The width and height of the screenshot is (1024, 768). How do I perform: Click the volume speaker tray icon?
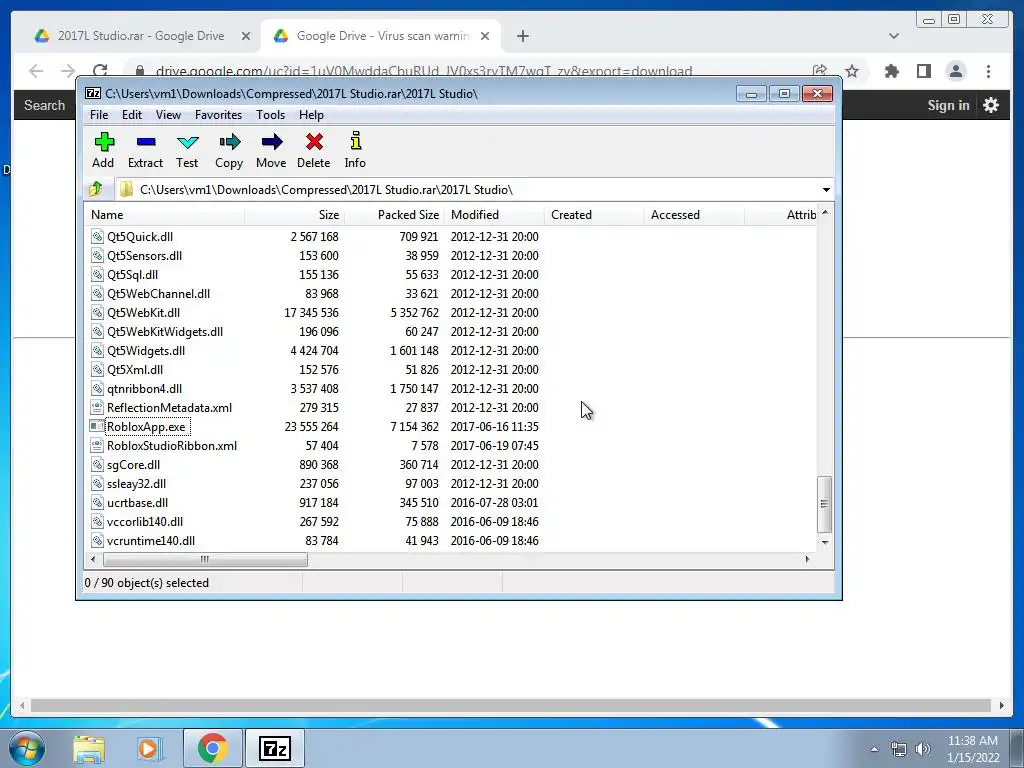[922, 749]
